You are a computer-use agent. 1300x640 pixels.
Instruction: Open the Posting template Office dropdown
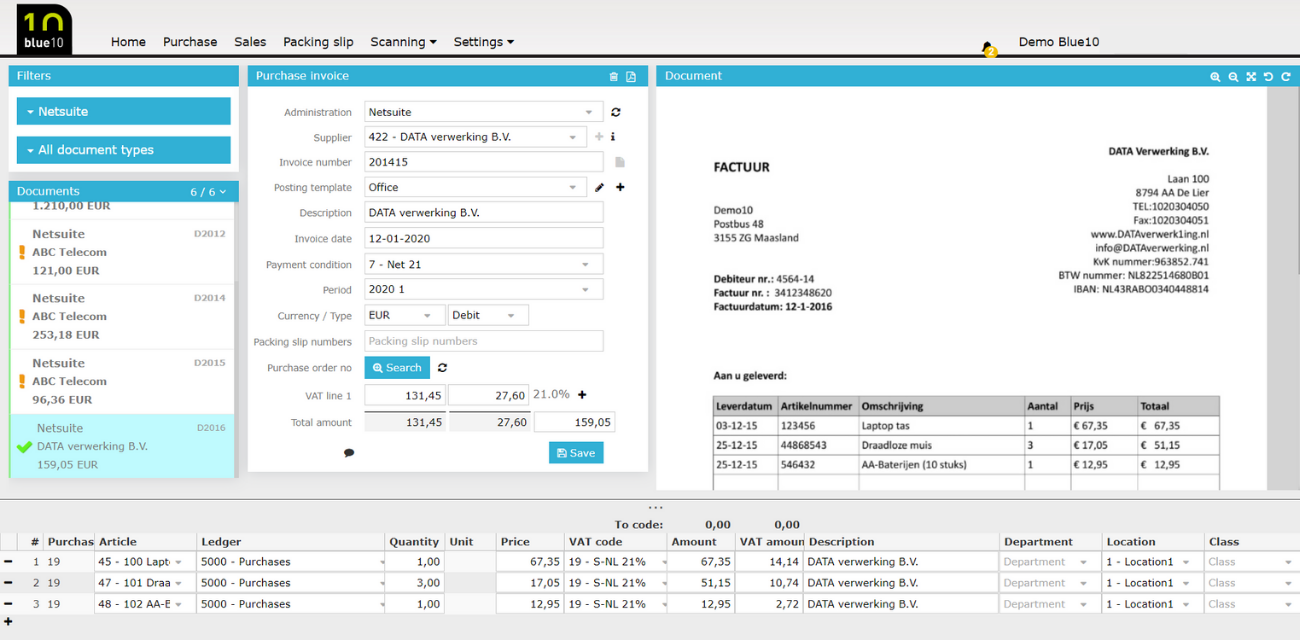point(476,187)
